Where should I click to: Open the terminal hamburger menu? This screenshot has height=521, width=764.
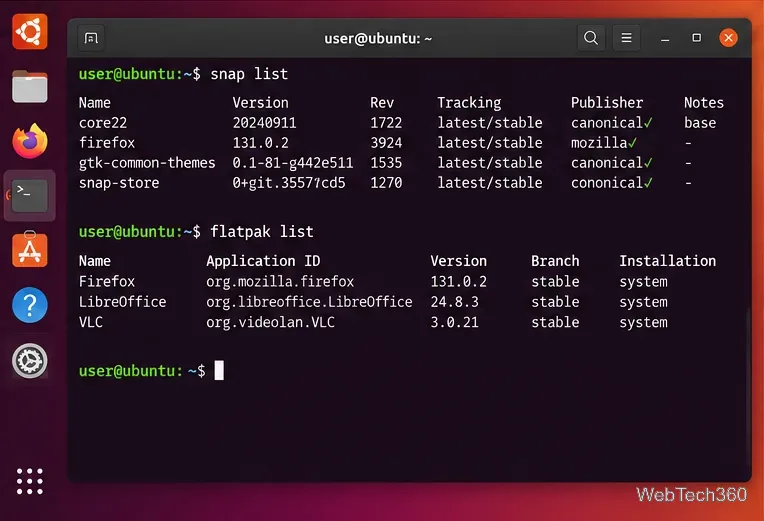pos(627,38)
